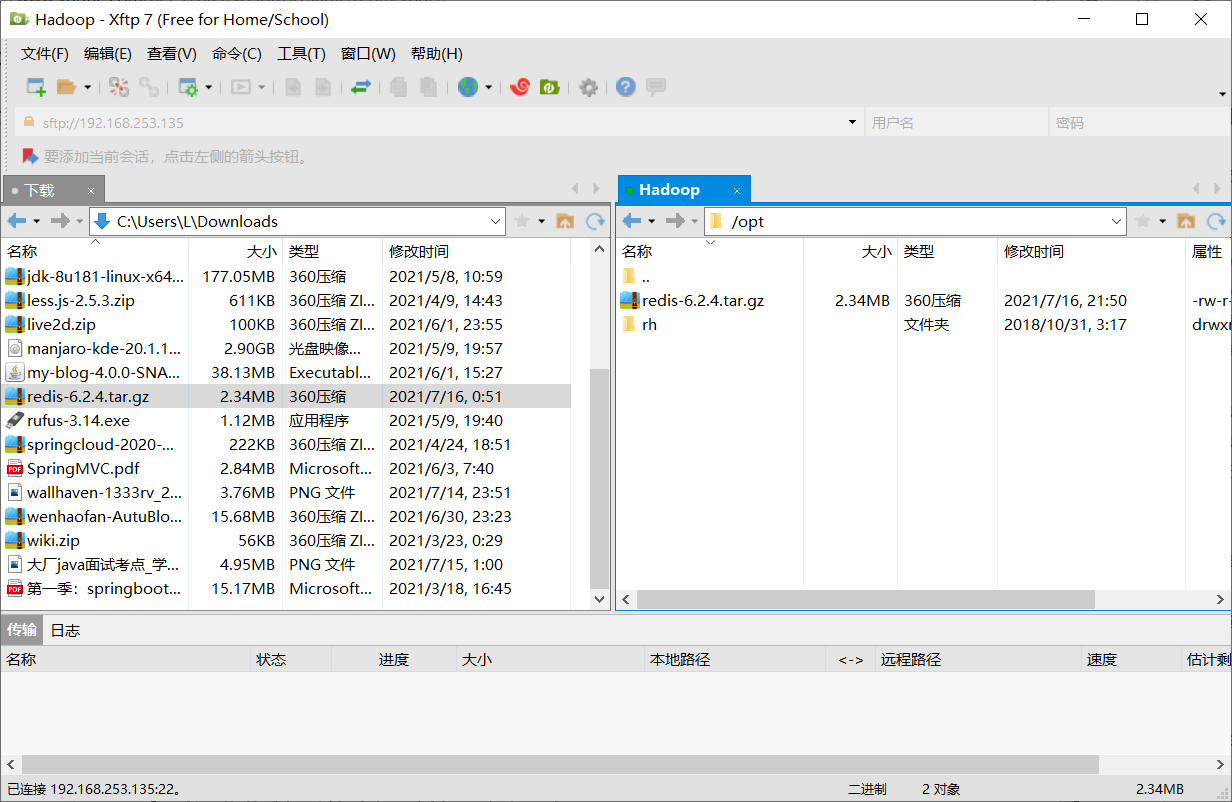This screenshot has width=1232, height=802.
Task: Click the remote pane favorites star
Action: tap(1142, 221)
